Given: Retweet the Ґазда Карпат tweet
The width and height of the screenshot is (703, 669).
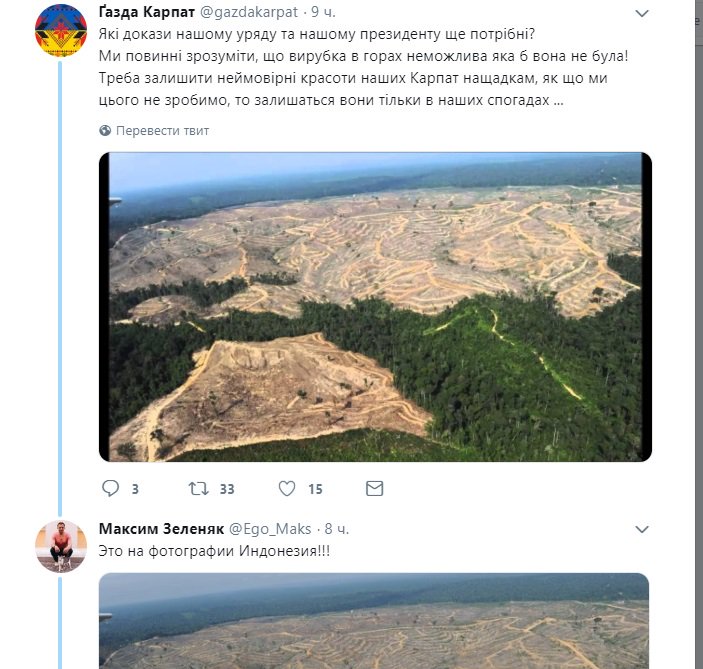Looking at the screenshot, I should point(198,489).
